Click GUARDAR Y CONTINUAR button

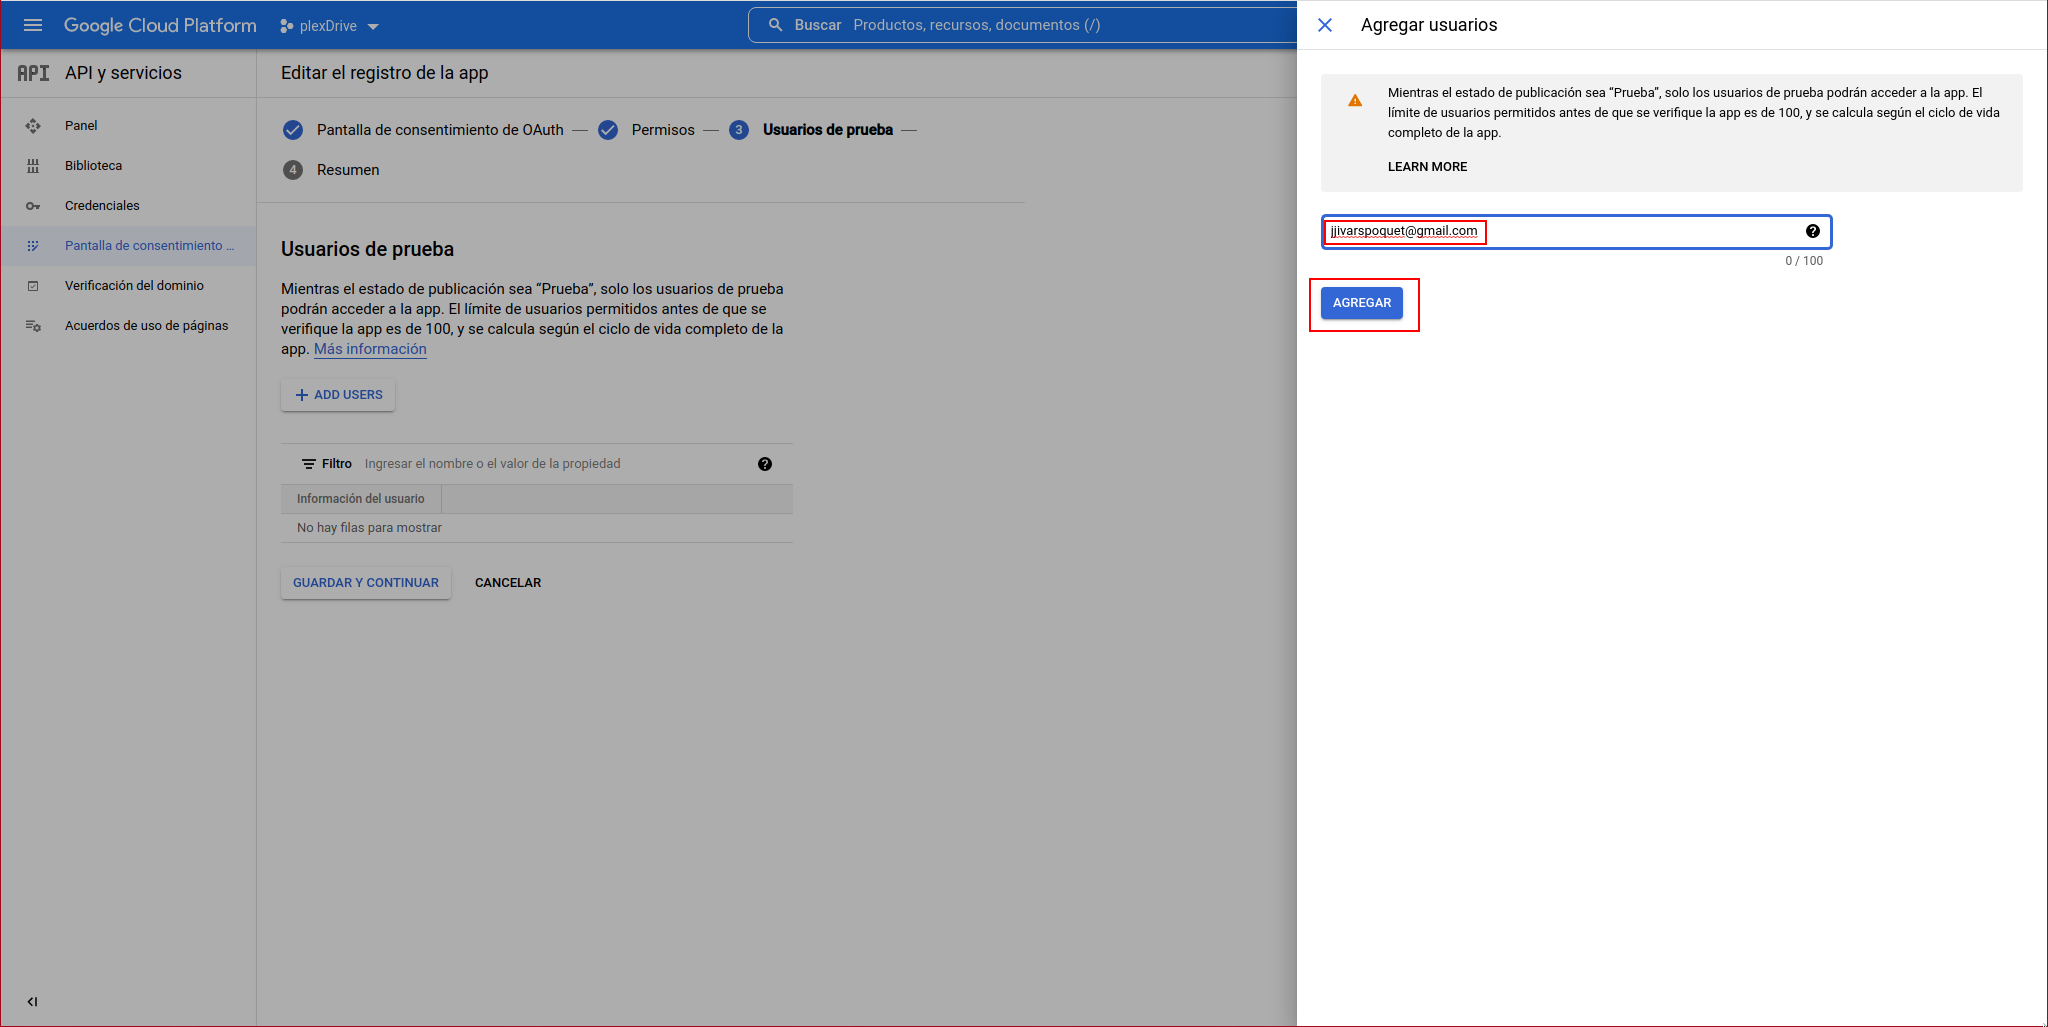pyautogui.click(x=366, y=583)
